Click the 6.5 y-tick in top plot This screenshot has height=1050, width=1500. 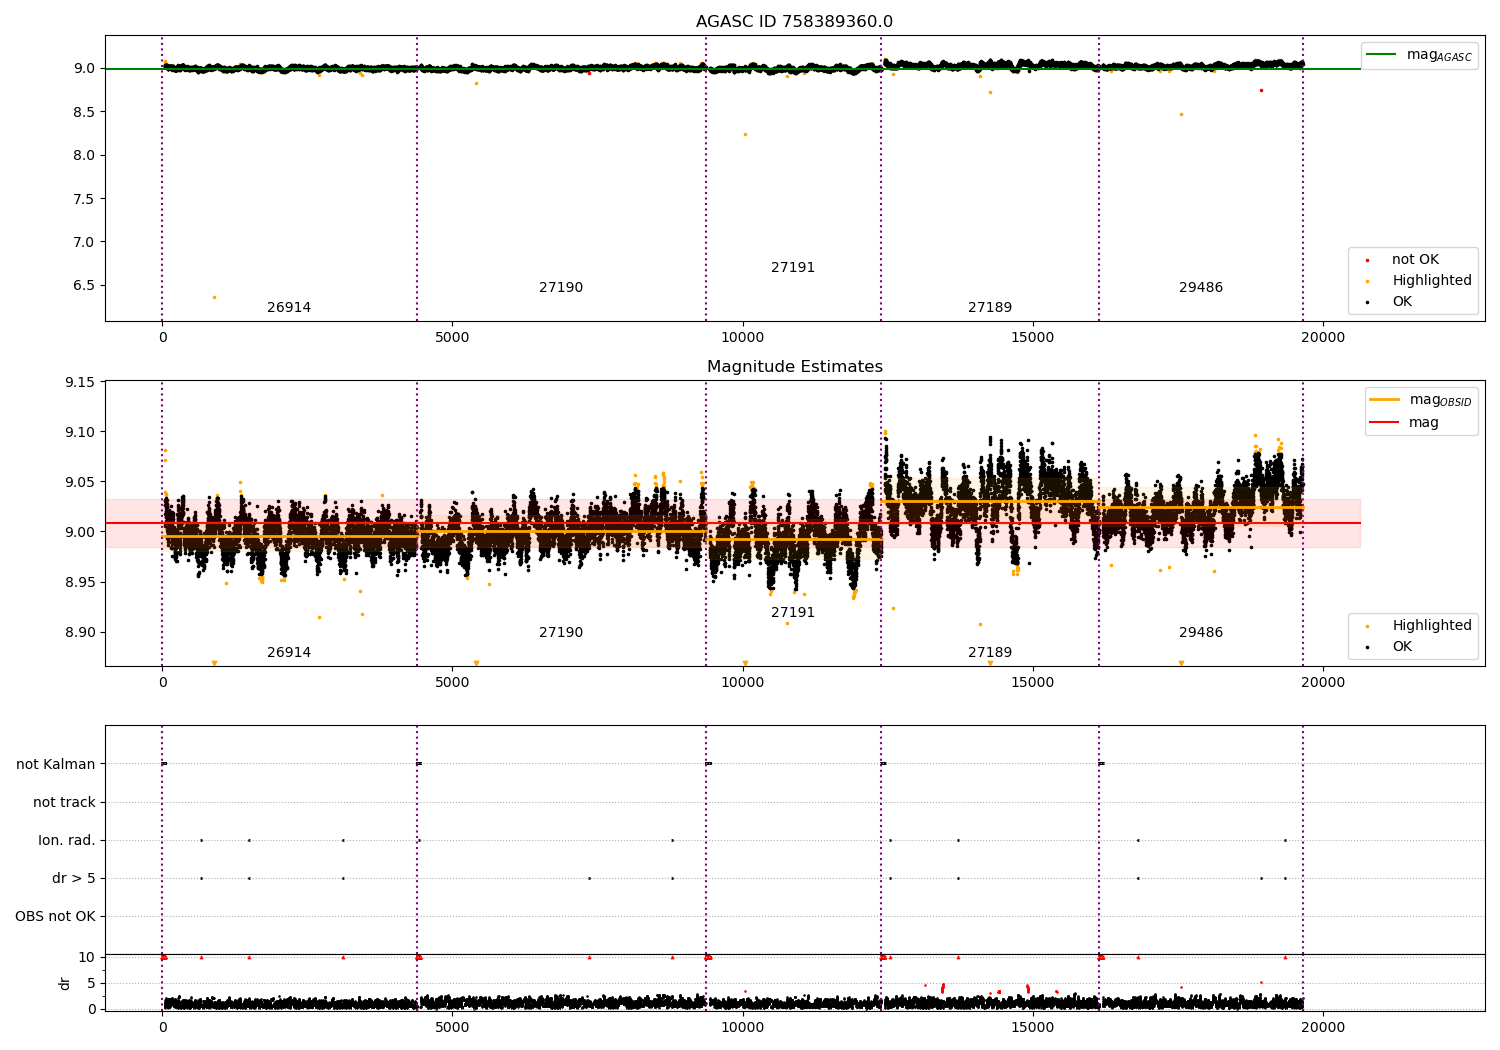(x=84, y=286)
